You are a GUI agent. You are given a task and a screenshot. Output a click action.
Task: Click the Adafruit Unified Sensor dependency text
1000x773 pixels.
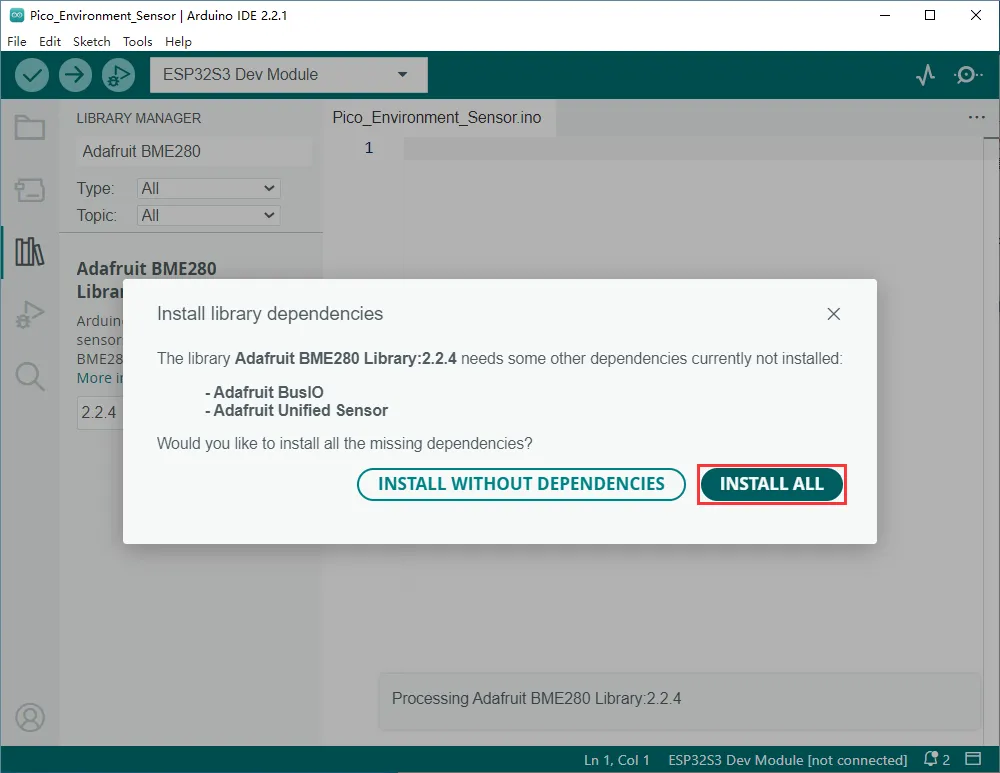pyautogui.click(x=300, y=410)
